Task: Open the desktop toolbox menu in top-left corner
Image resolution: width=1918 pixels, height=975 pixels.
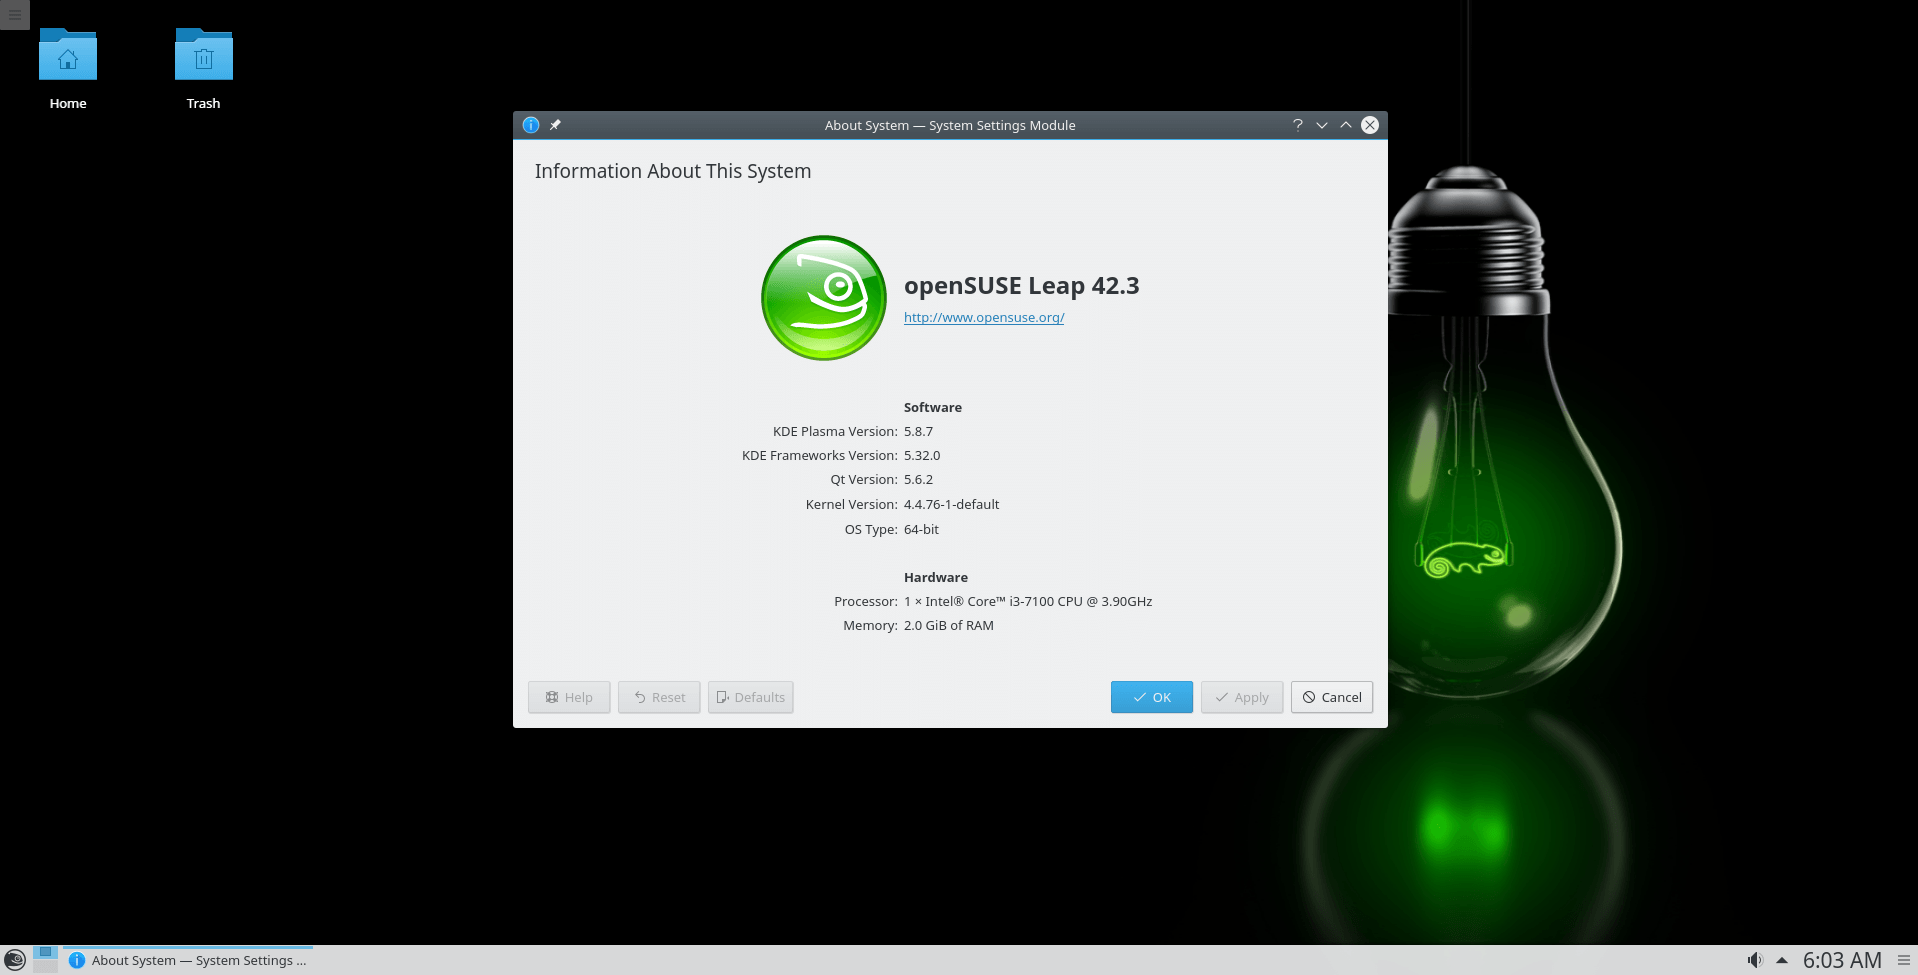Action: (x=14, y=14)
